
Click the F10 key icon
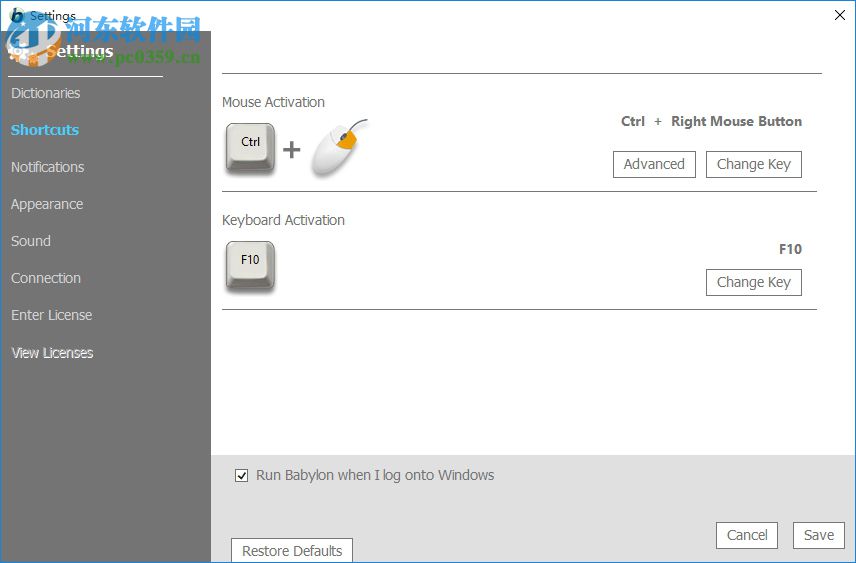[x=251, y=266]
